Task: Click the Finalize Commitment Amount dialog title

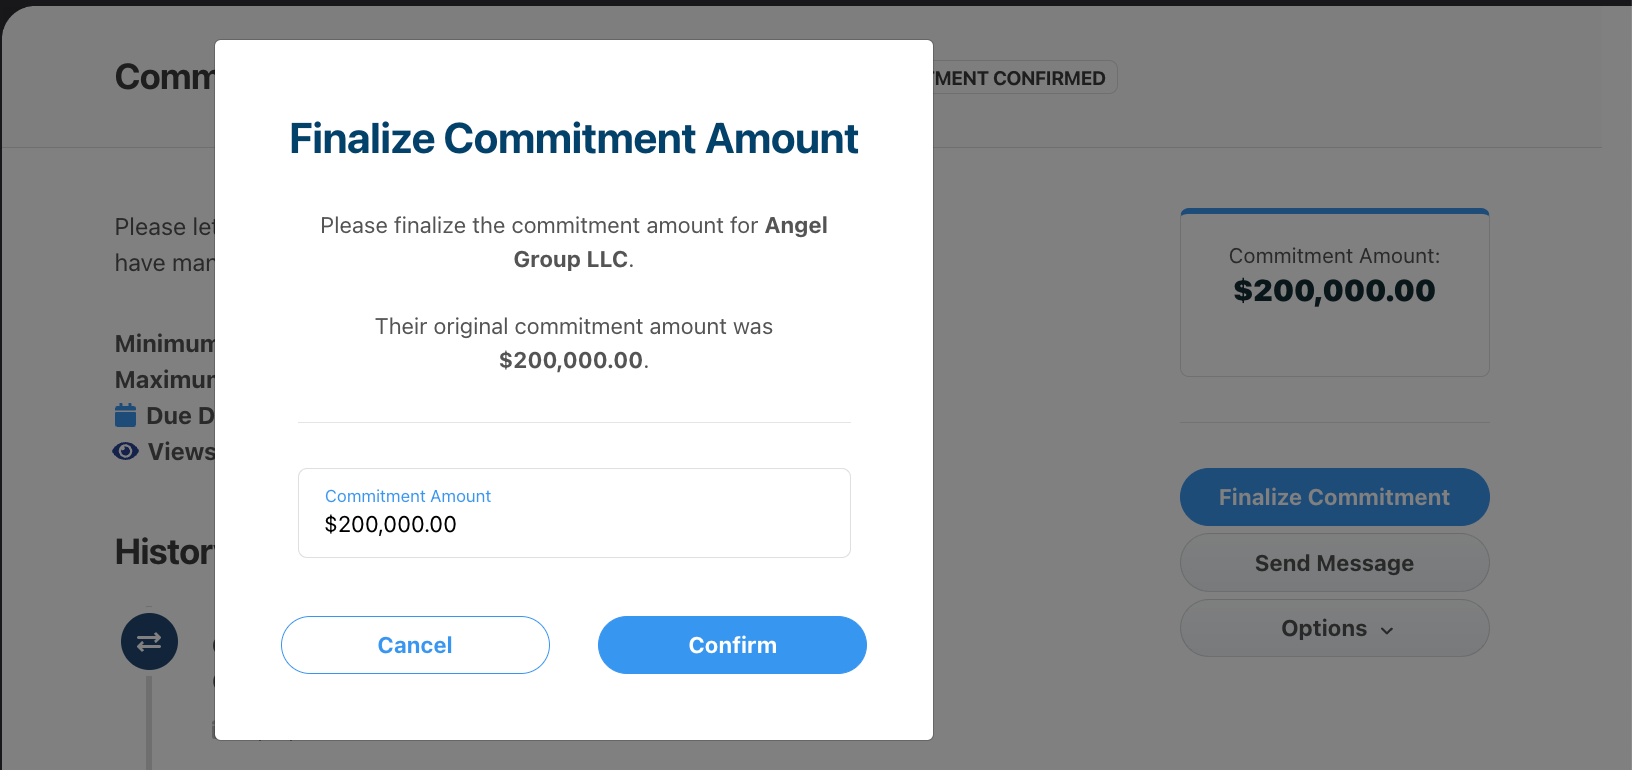Action: pyautogui.click(x=573, y=138)
